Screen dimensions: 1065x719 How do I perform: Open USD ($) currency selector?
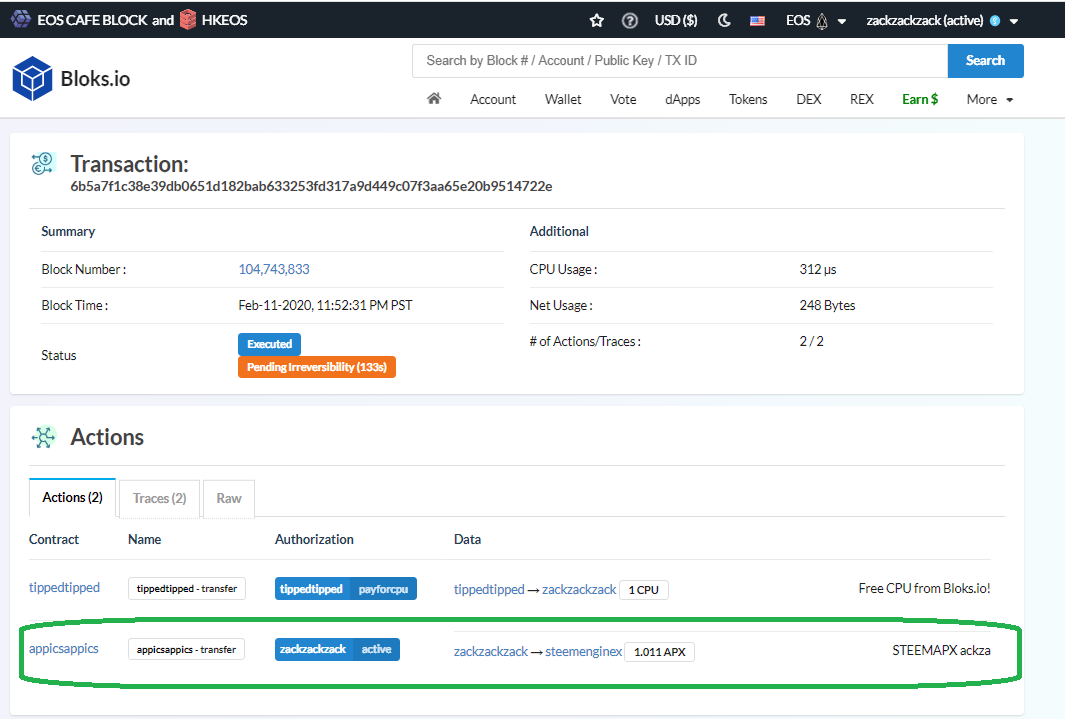tap(676, 20)
